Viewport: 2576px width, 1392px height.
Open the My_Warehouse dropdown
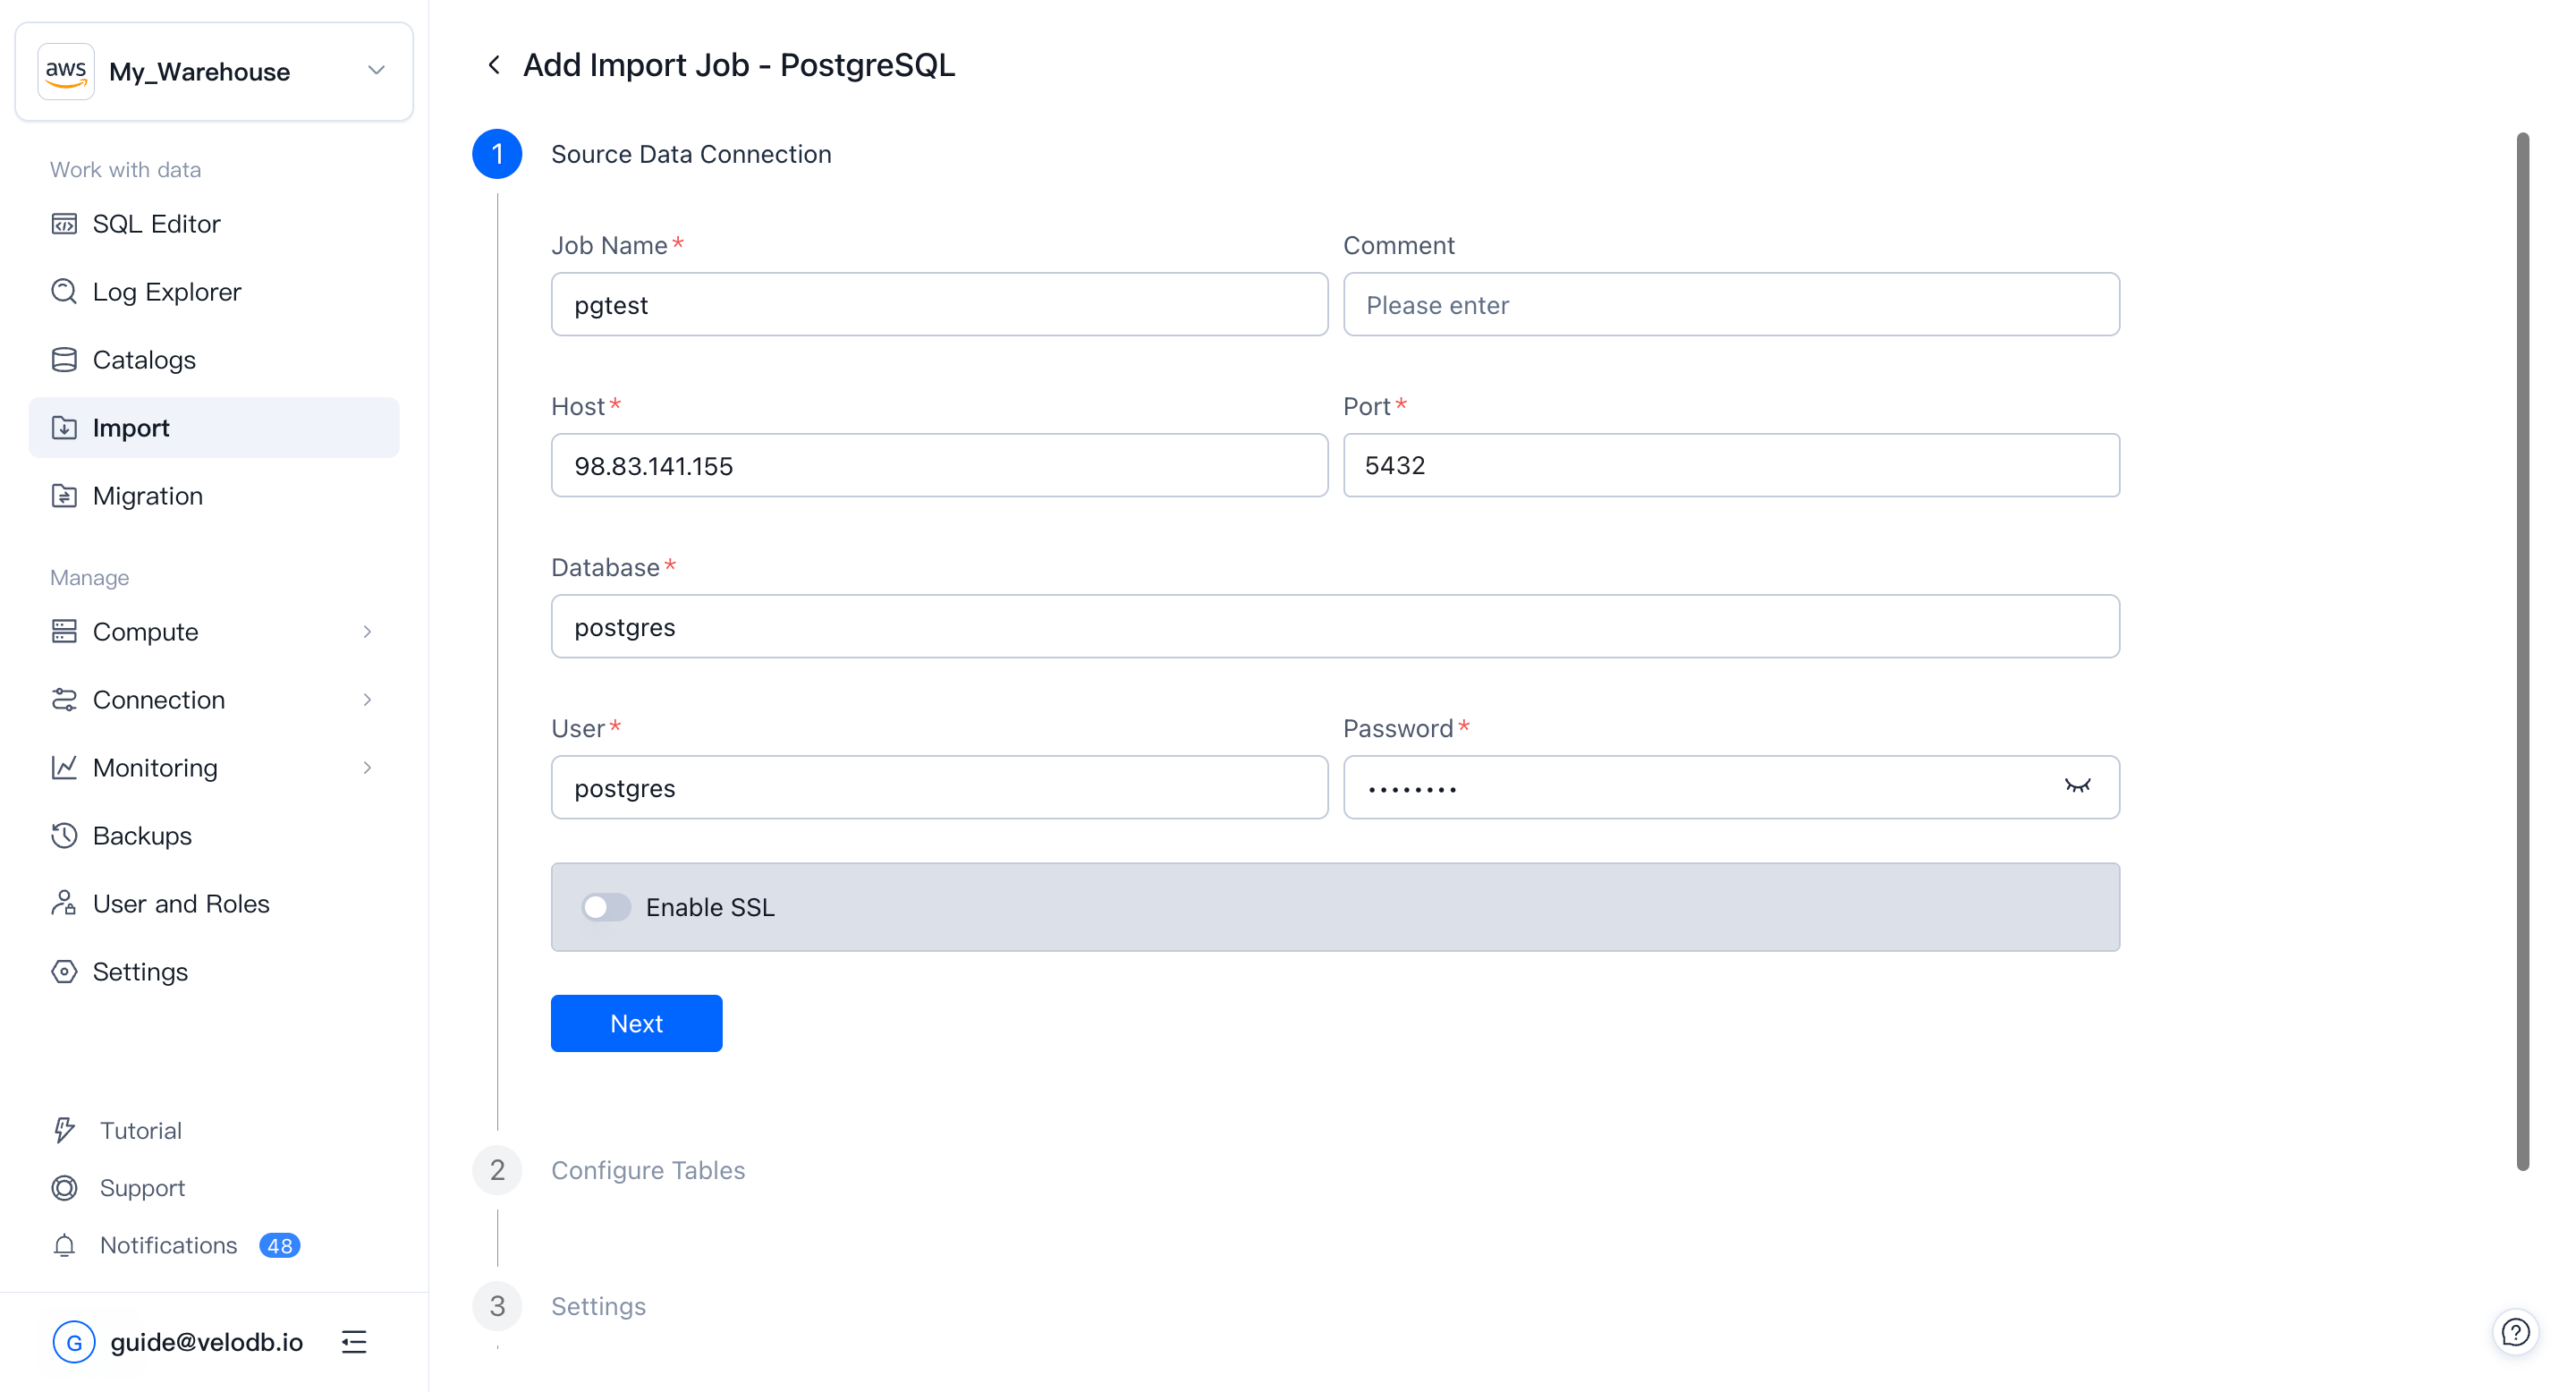376,70
